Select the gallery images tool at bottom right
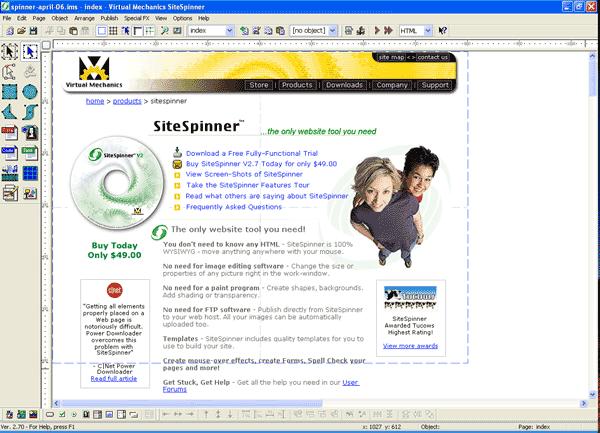 coord(30,193)
